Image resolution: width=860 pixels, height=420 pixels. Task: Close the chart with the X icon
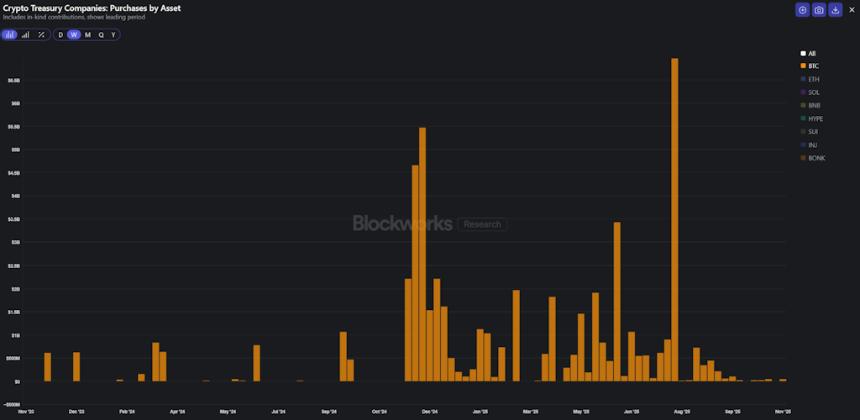pos(852,10)
